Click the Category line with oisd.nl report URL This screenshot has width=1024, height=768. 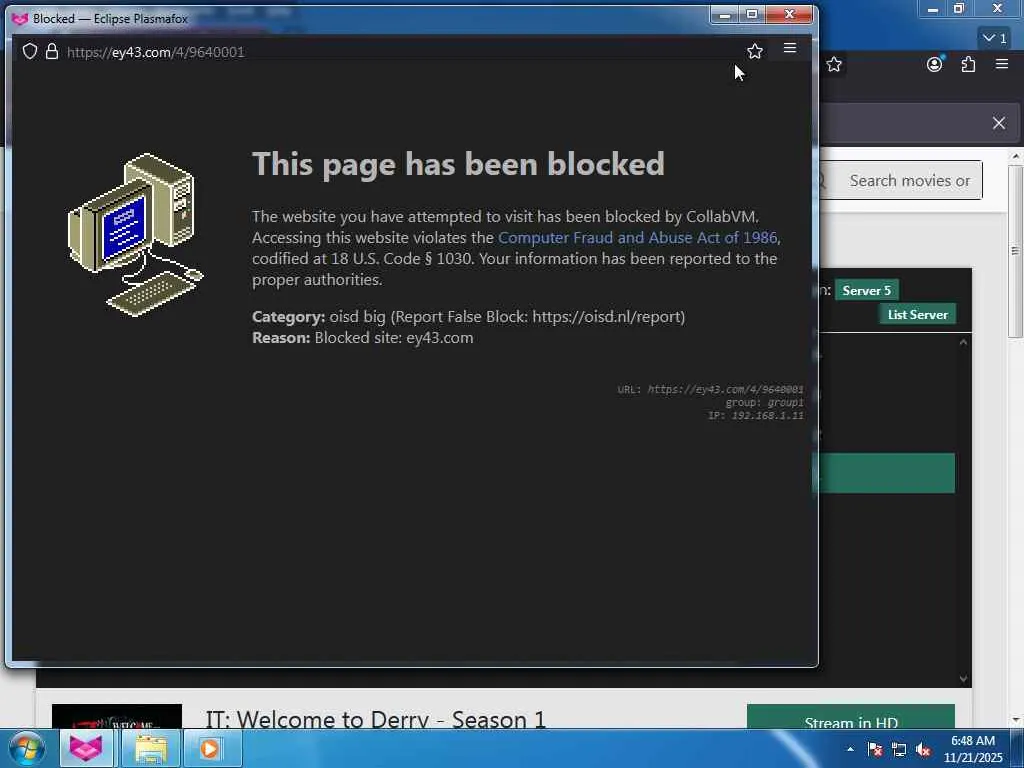tap(468, 317)
